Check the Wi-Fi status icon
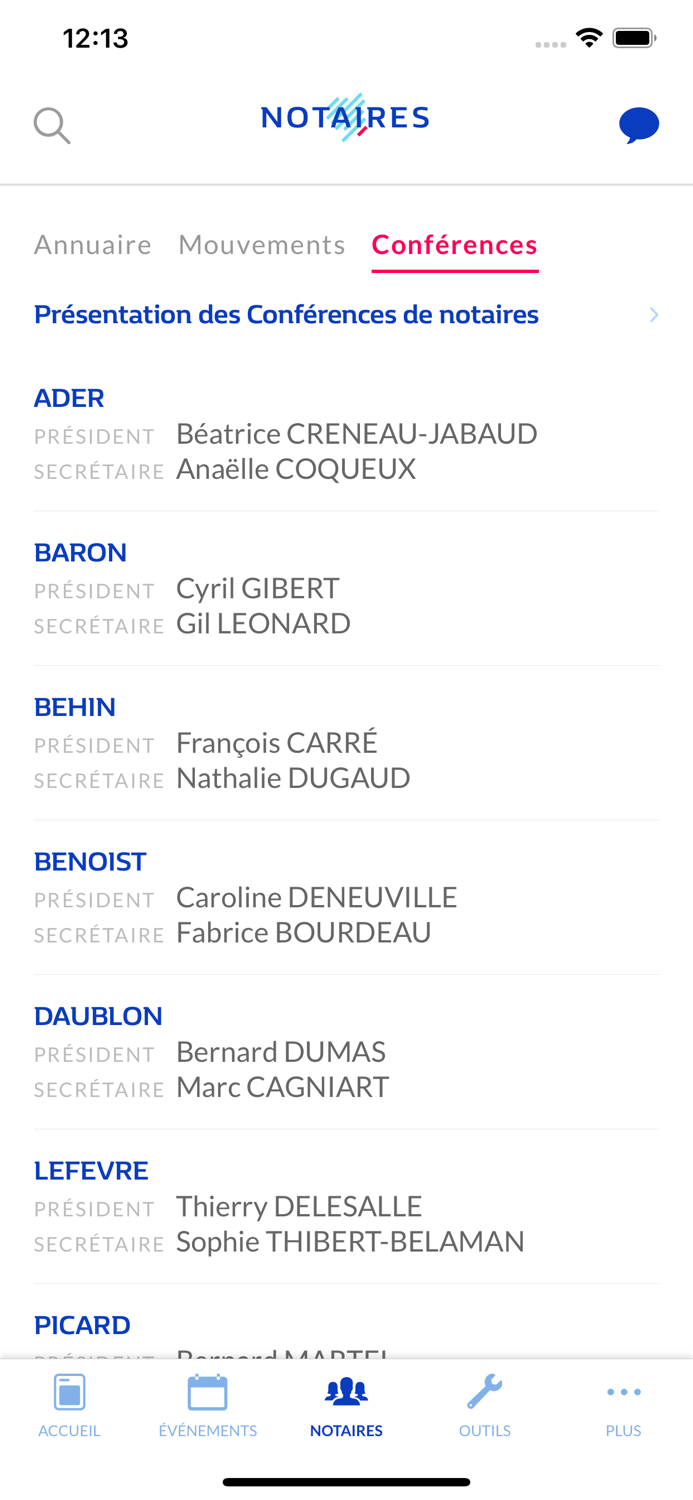Viewport: 693px width, 1500px height. 589,36
